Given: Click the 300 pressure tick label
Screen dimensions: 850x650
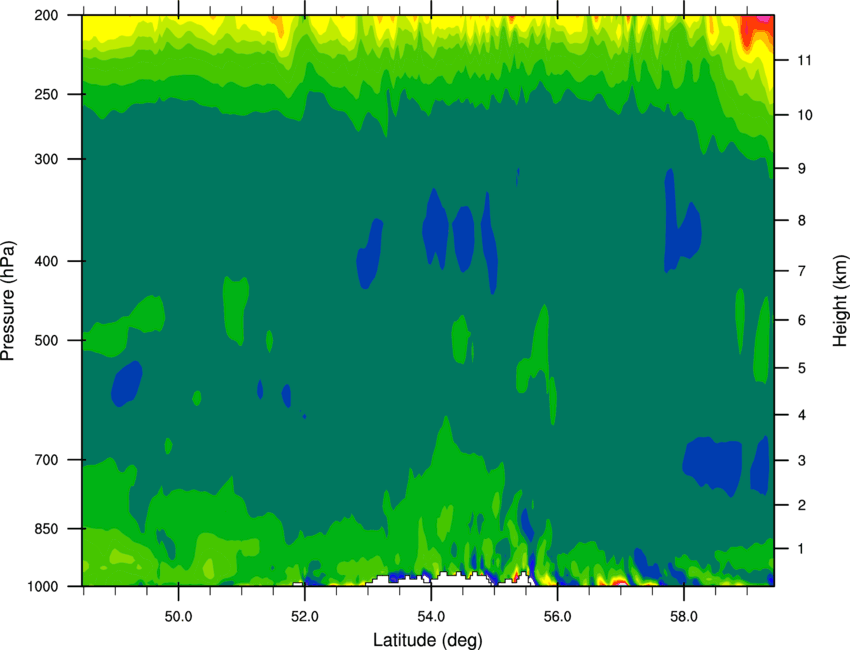Looking at the screenshot, I should tap(47, 159).
